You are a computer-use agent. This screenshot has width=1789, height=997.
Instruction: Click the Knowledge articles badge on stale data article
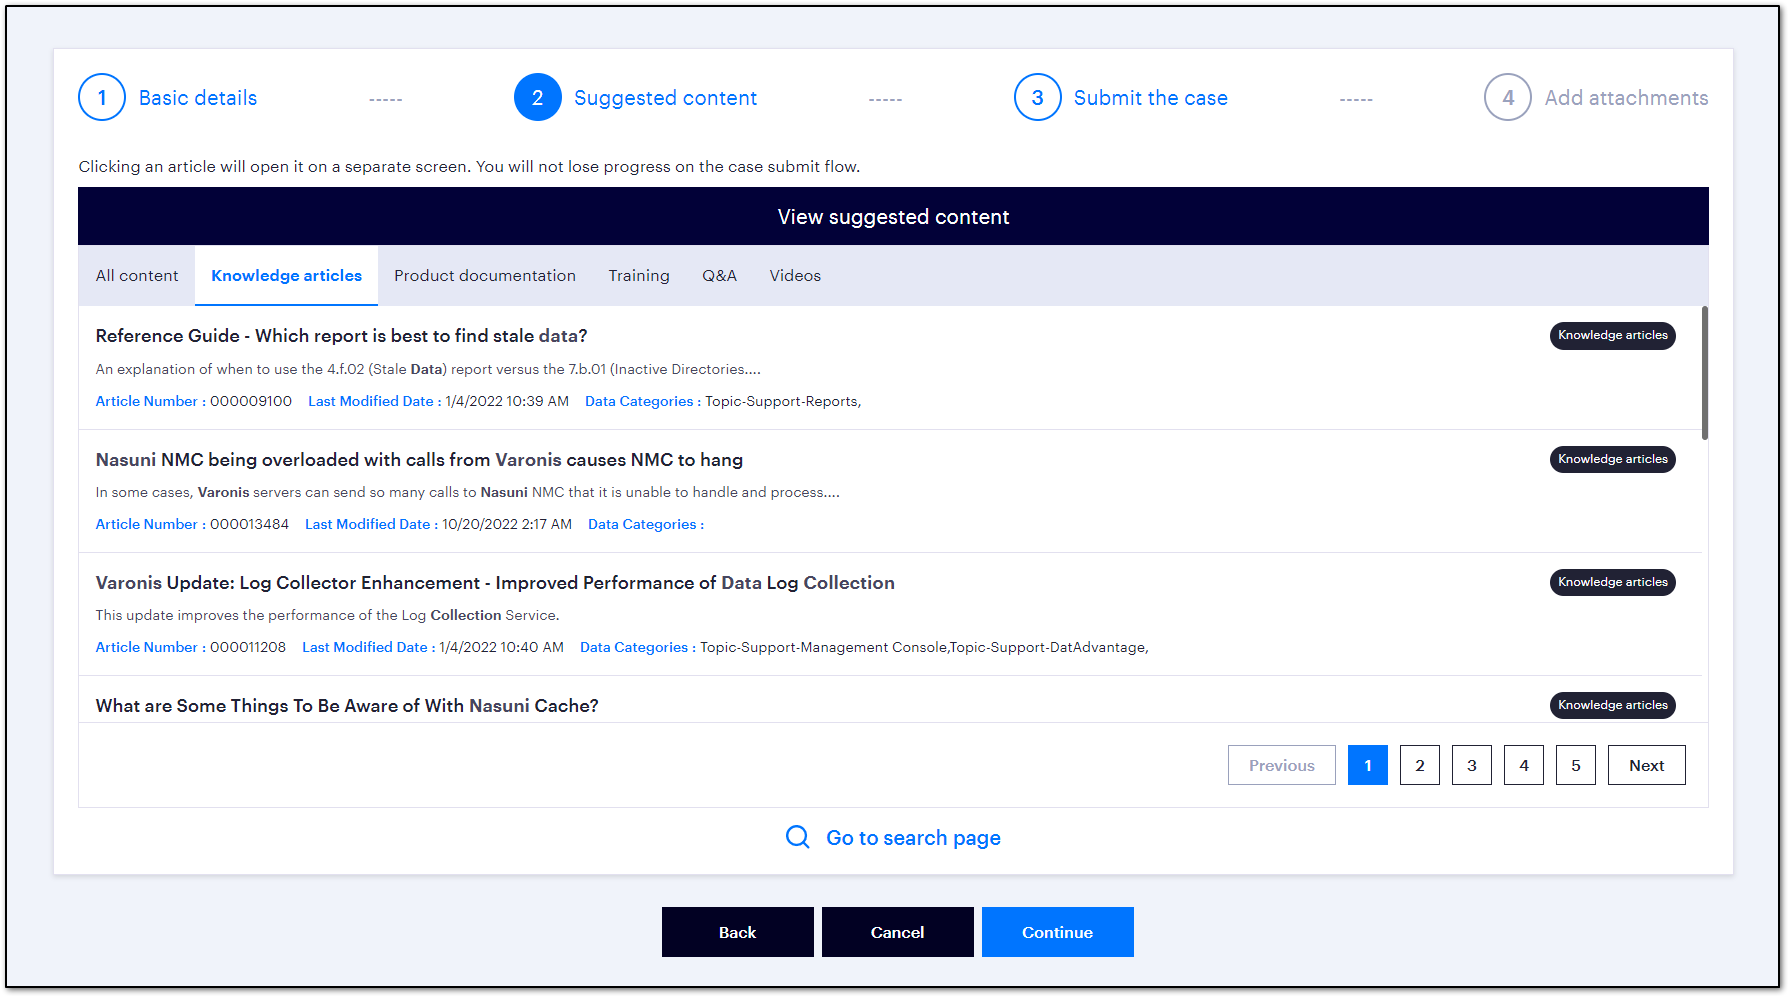(x=1612, y=336)
